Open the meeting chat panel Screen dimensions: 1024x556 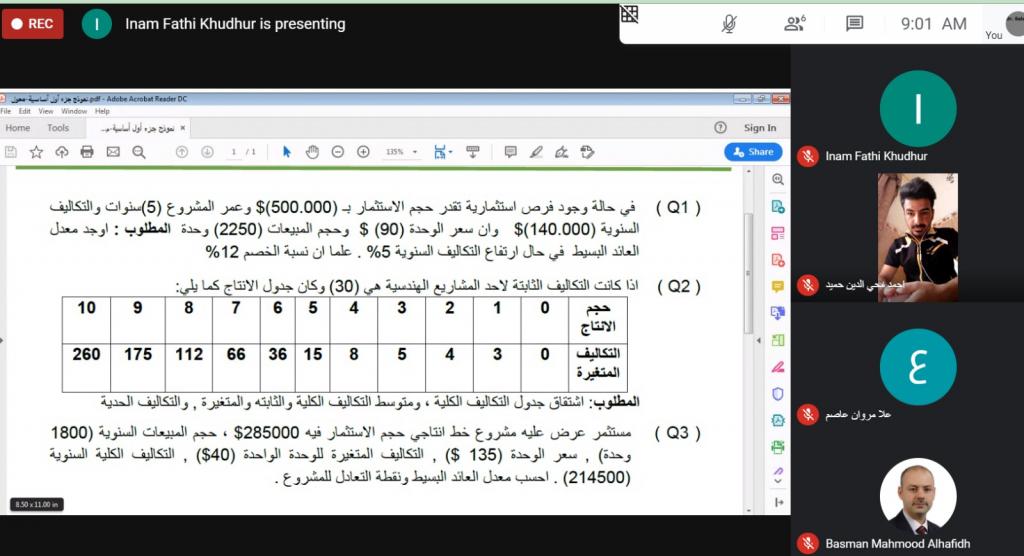click(x=854, y=24)
